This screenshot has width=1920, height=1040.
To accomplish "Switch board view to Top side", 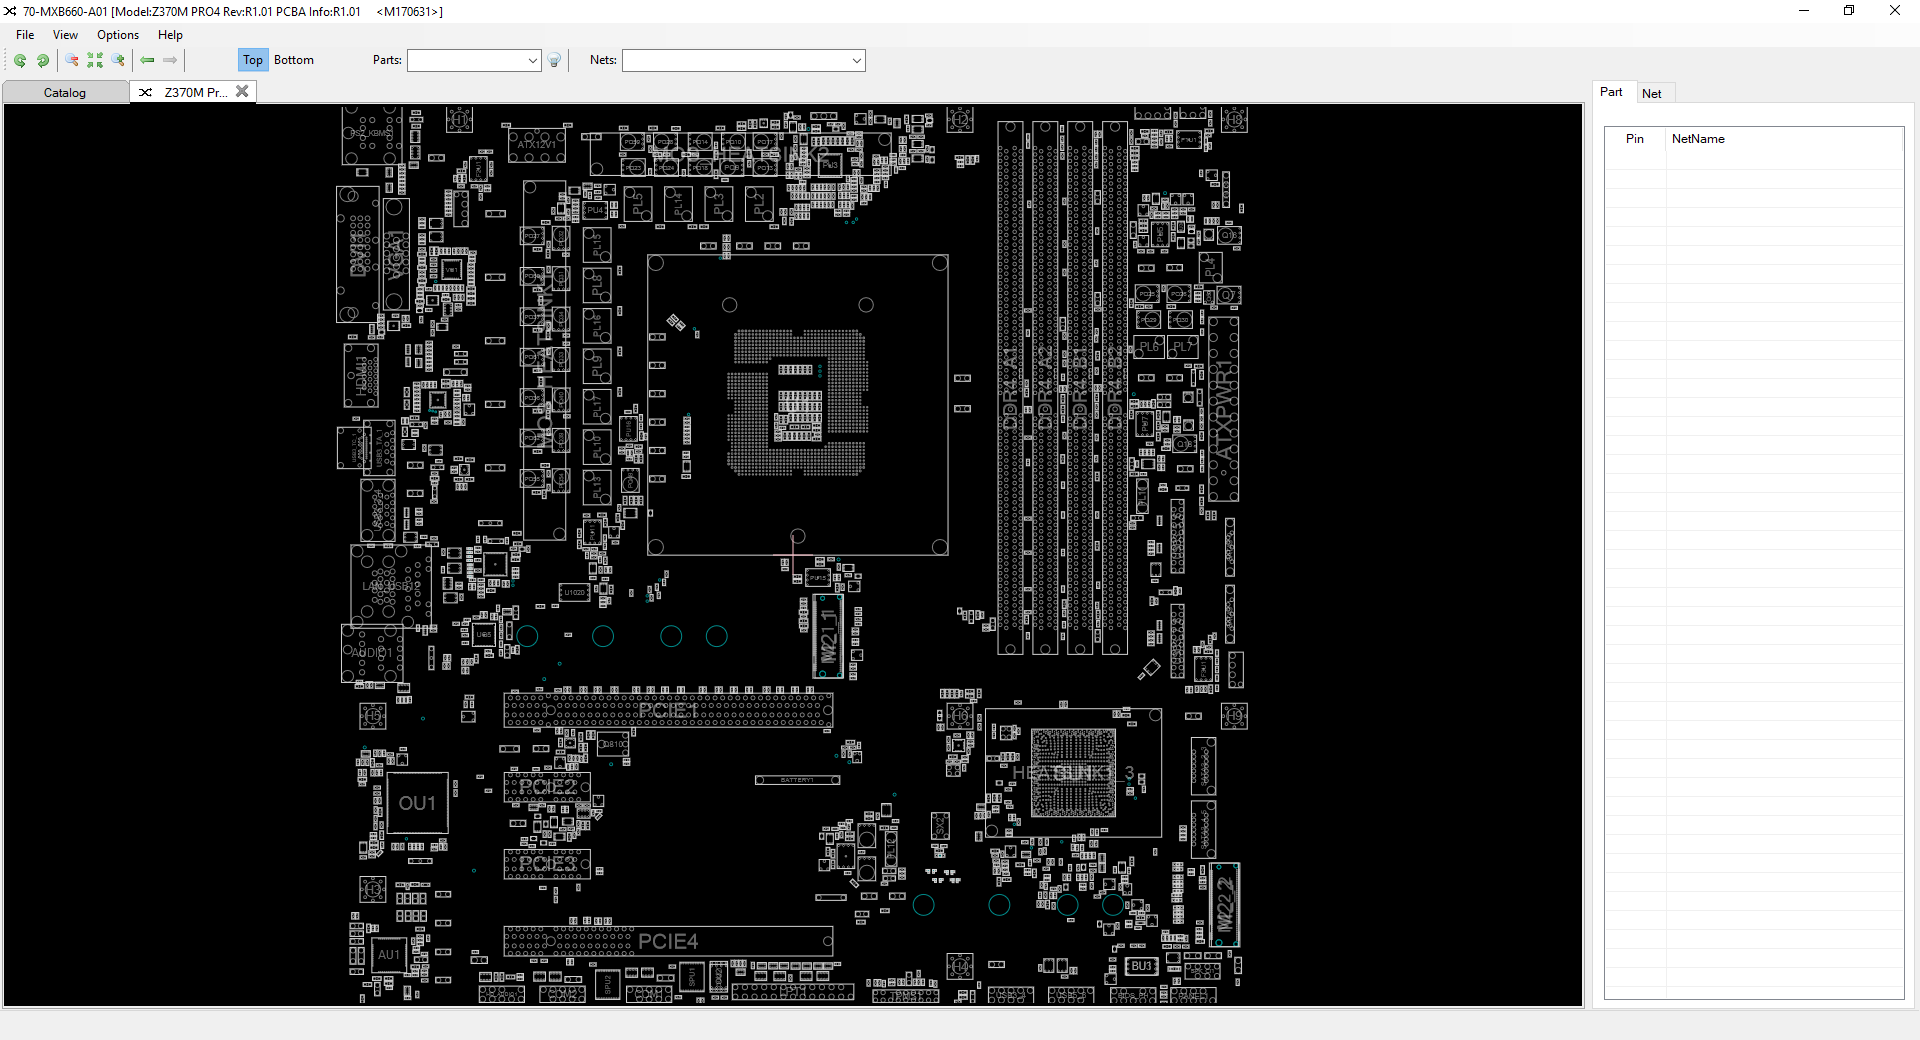I will point(253,60).
